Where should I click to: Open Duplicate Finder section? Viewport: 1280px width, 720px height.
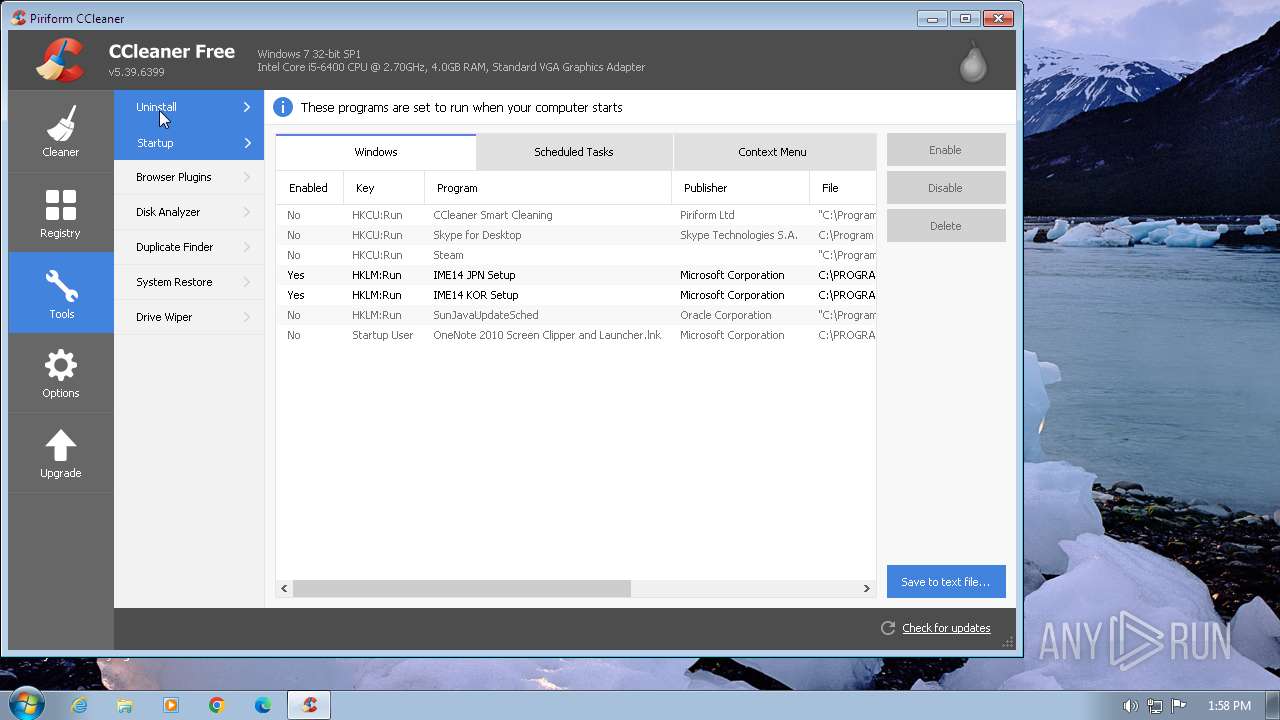tap(189, 247)
